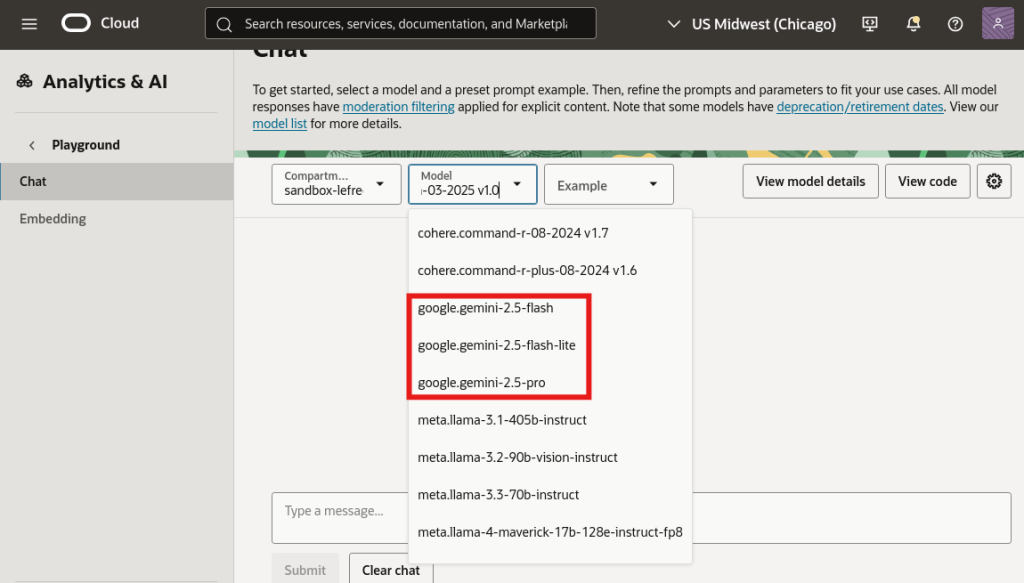Select cohere.command-r-08-2024 v1.7 model
The image size is (1024, 583).
(x=550, y=233)
